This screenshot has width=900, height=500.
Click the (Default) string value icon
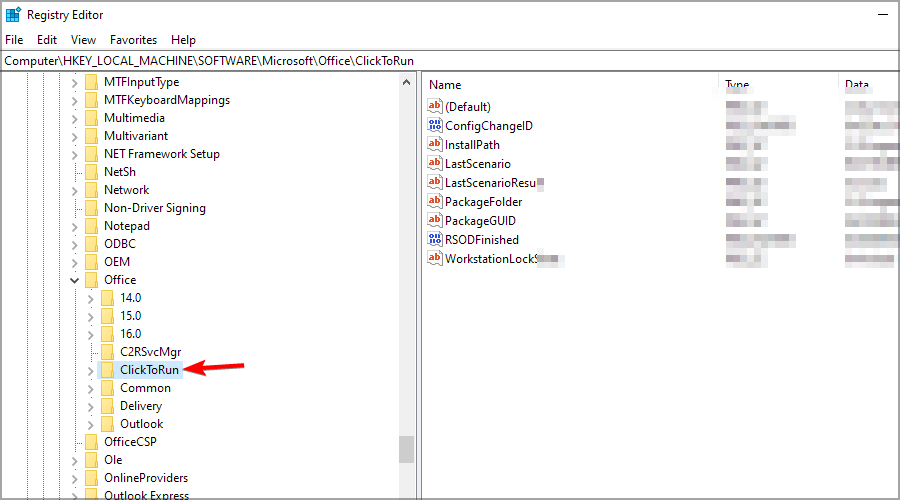tap(435, 106)
